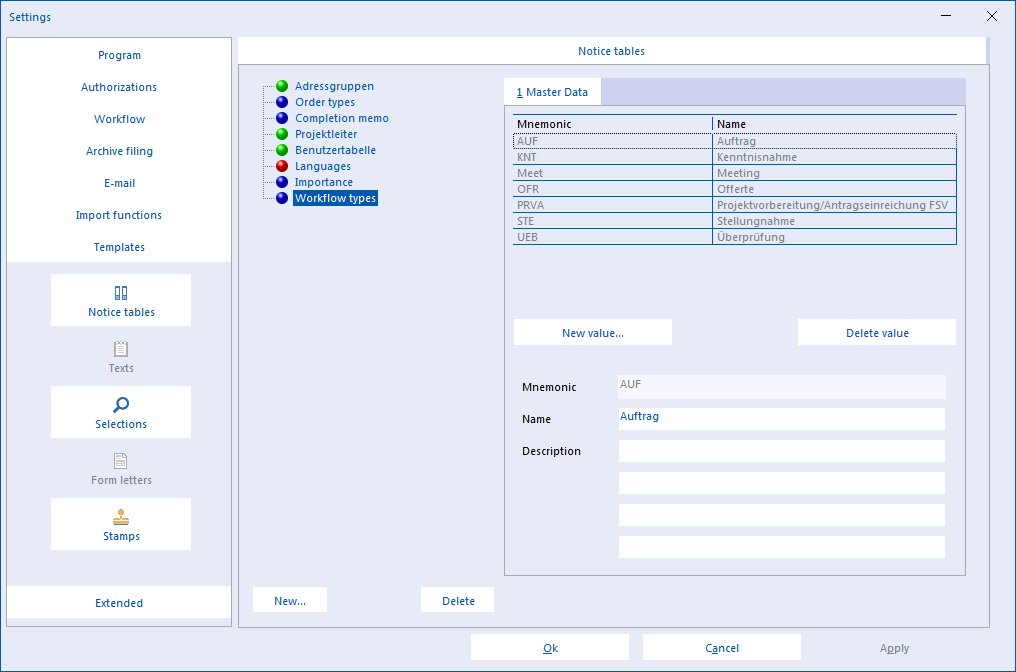
Task: Select the Texts notepad icon
Action: tap(121, 349)
